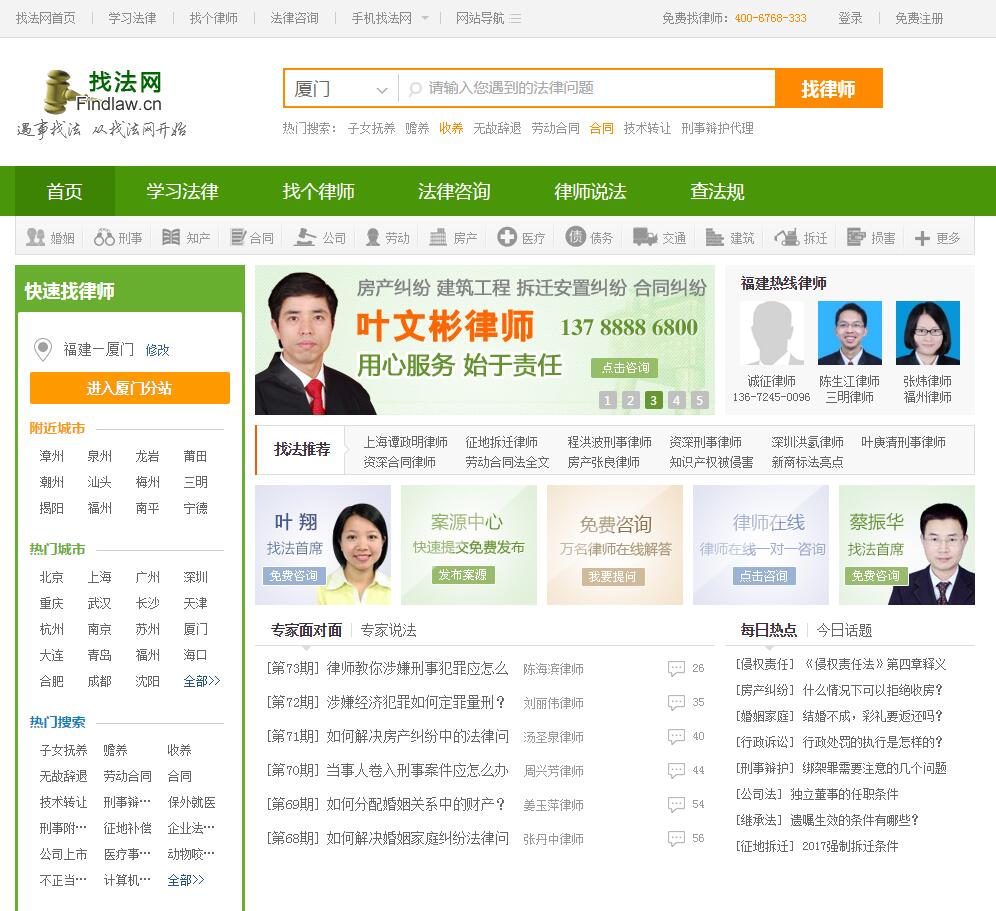Open the 法律咨询 green nav item
Screen dimensions: 996x911
[x=454, y=191]
